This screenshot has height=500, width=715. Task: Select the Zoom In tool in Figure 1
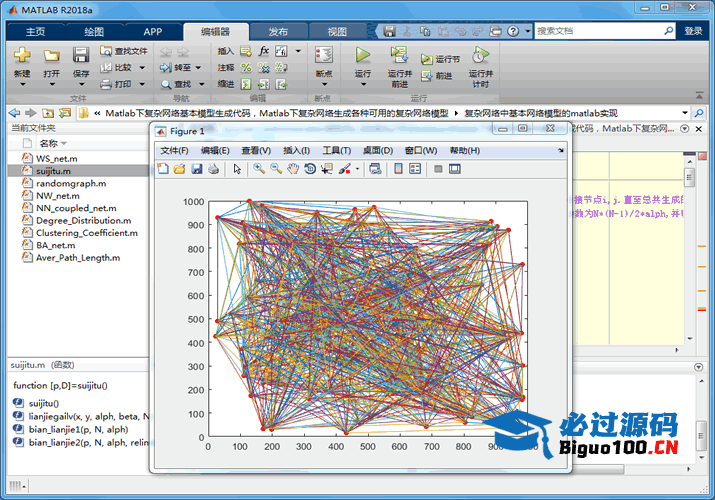point(259,169)
